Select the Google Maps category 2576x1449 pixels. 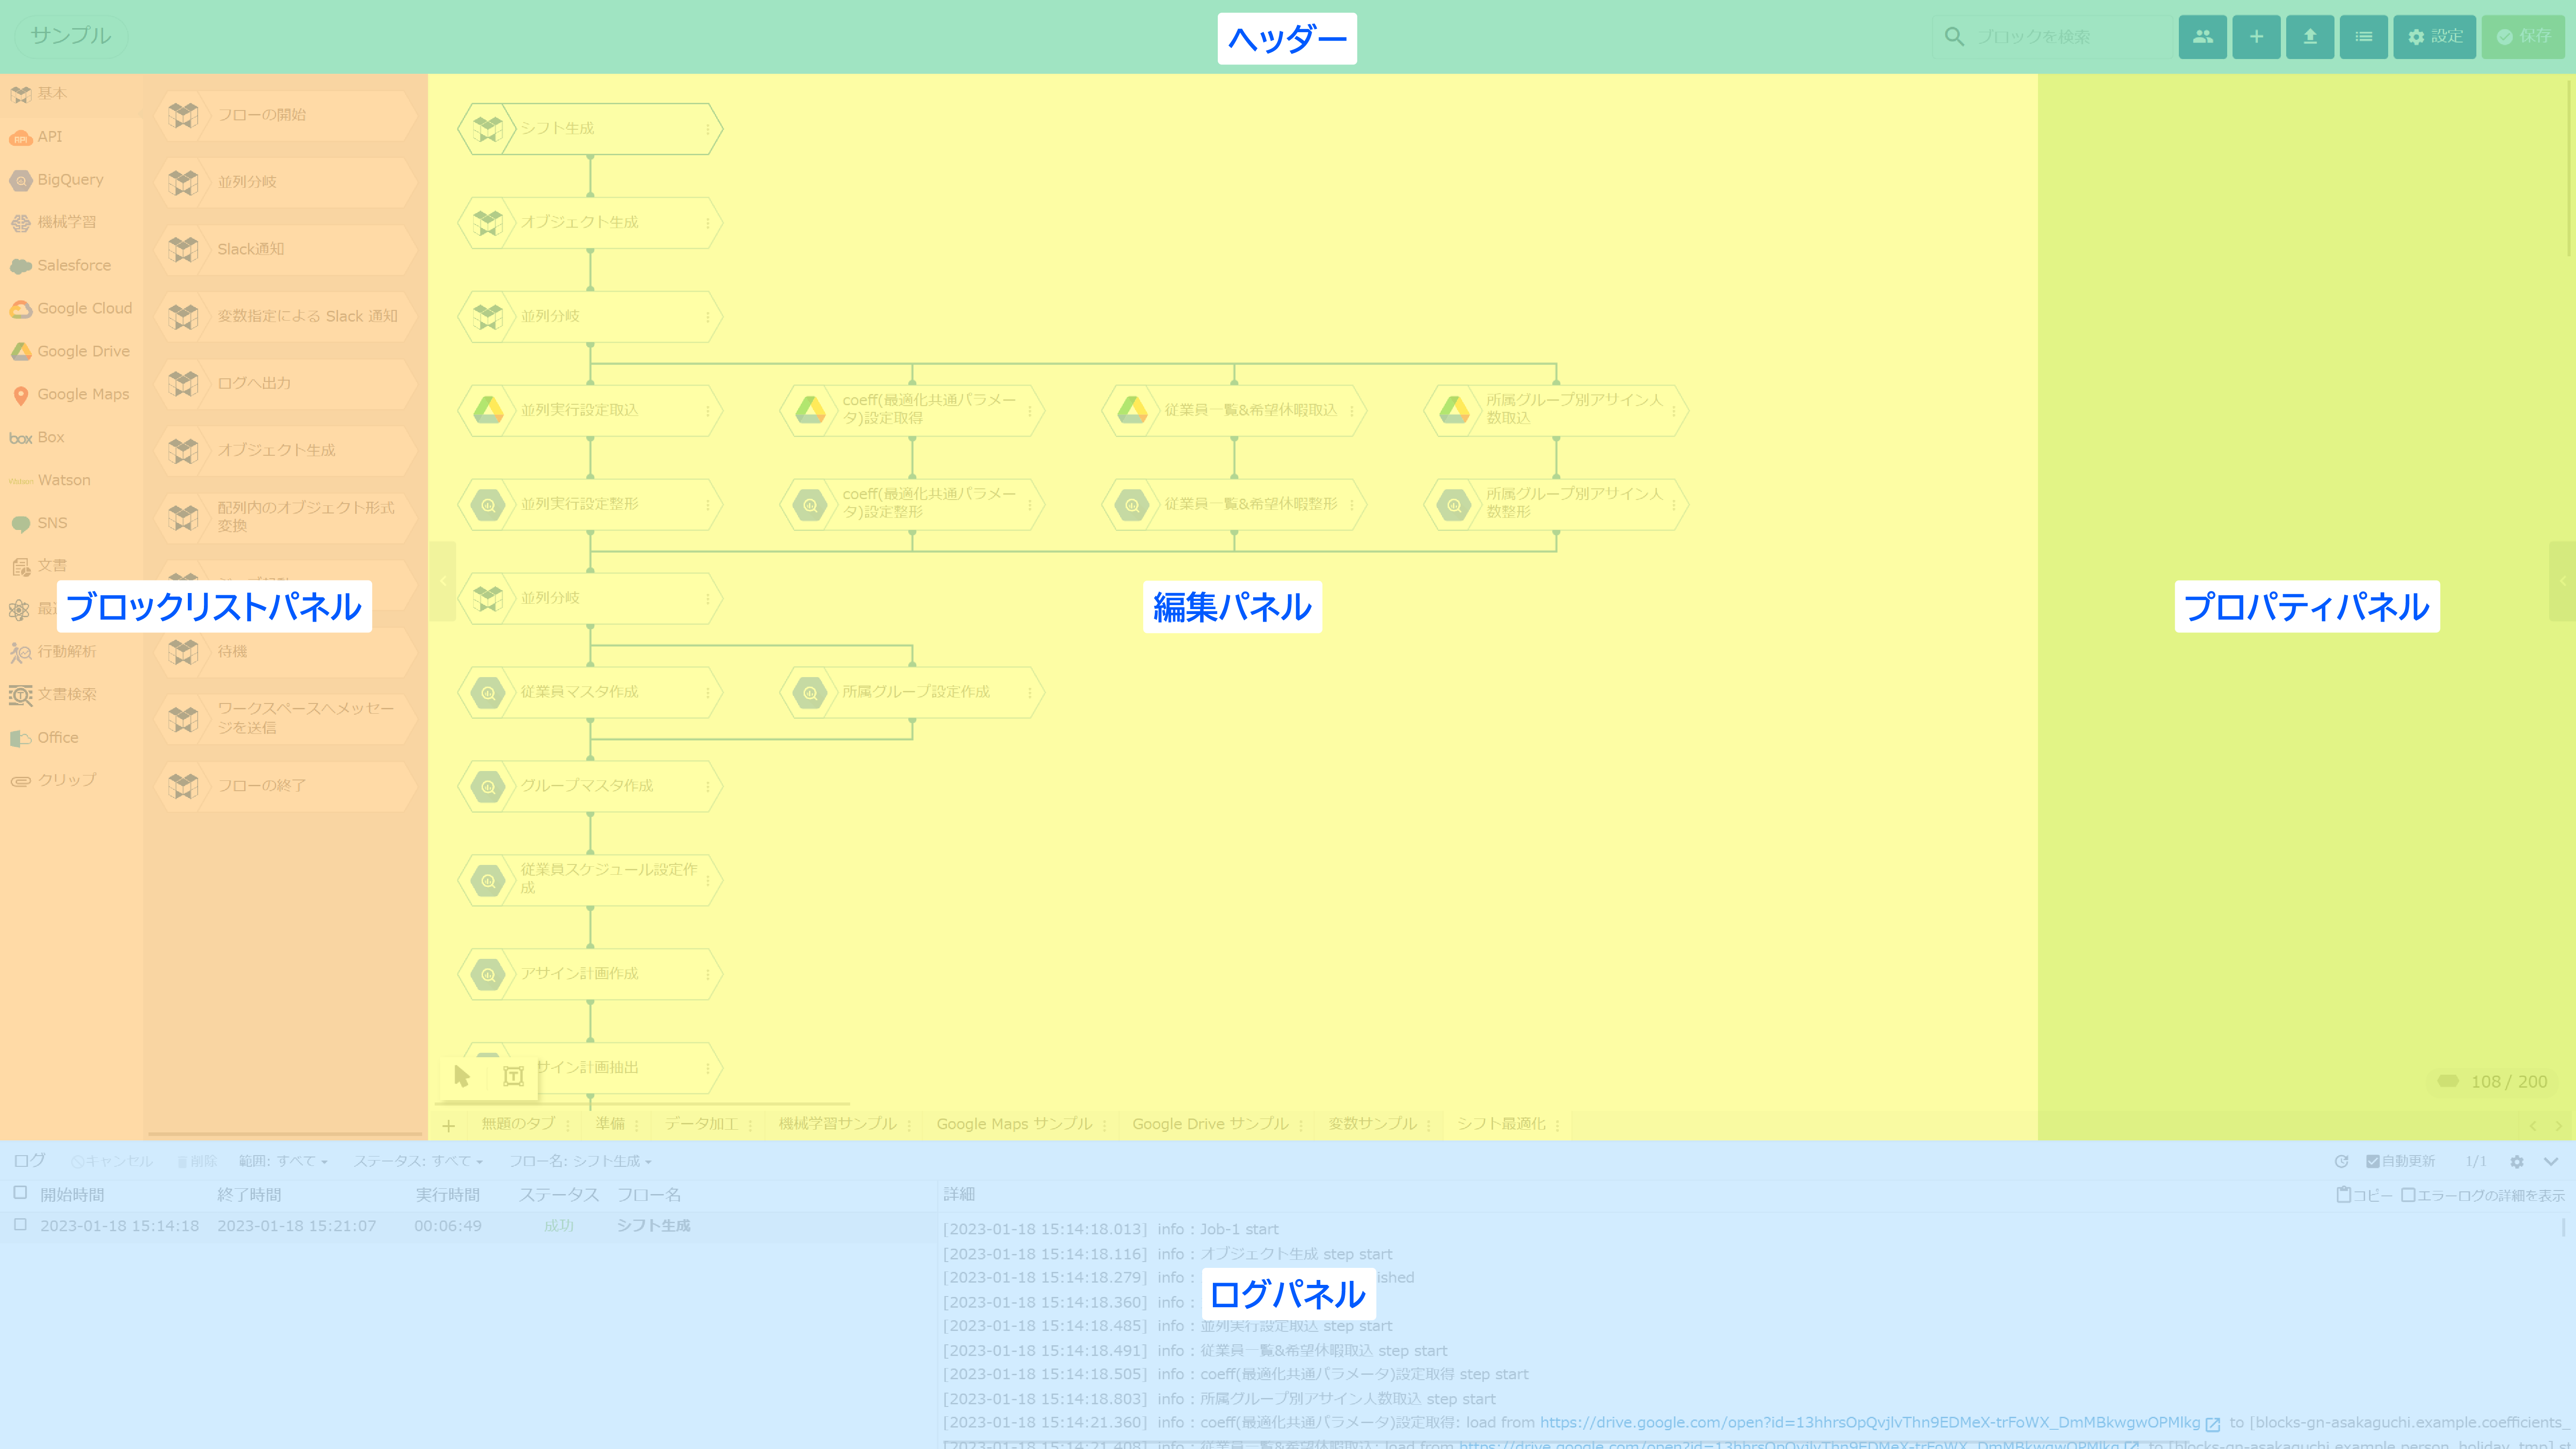coord(71,394)
